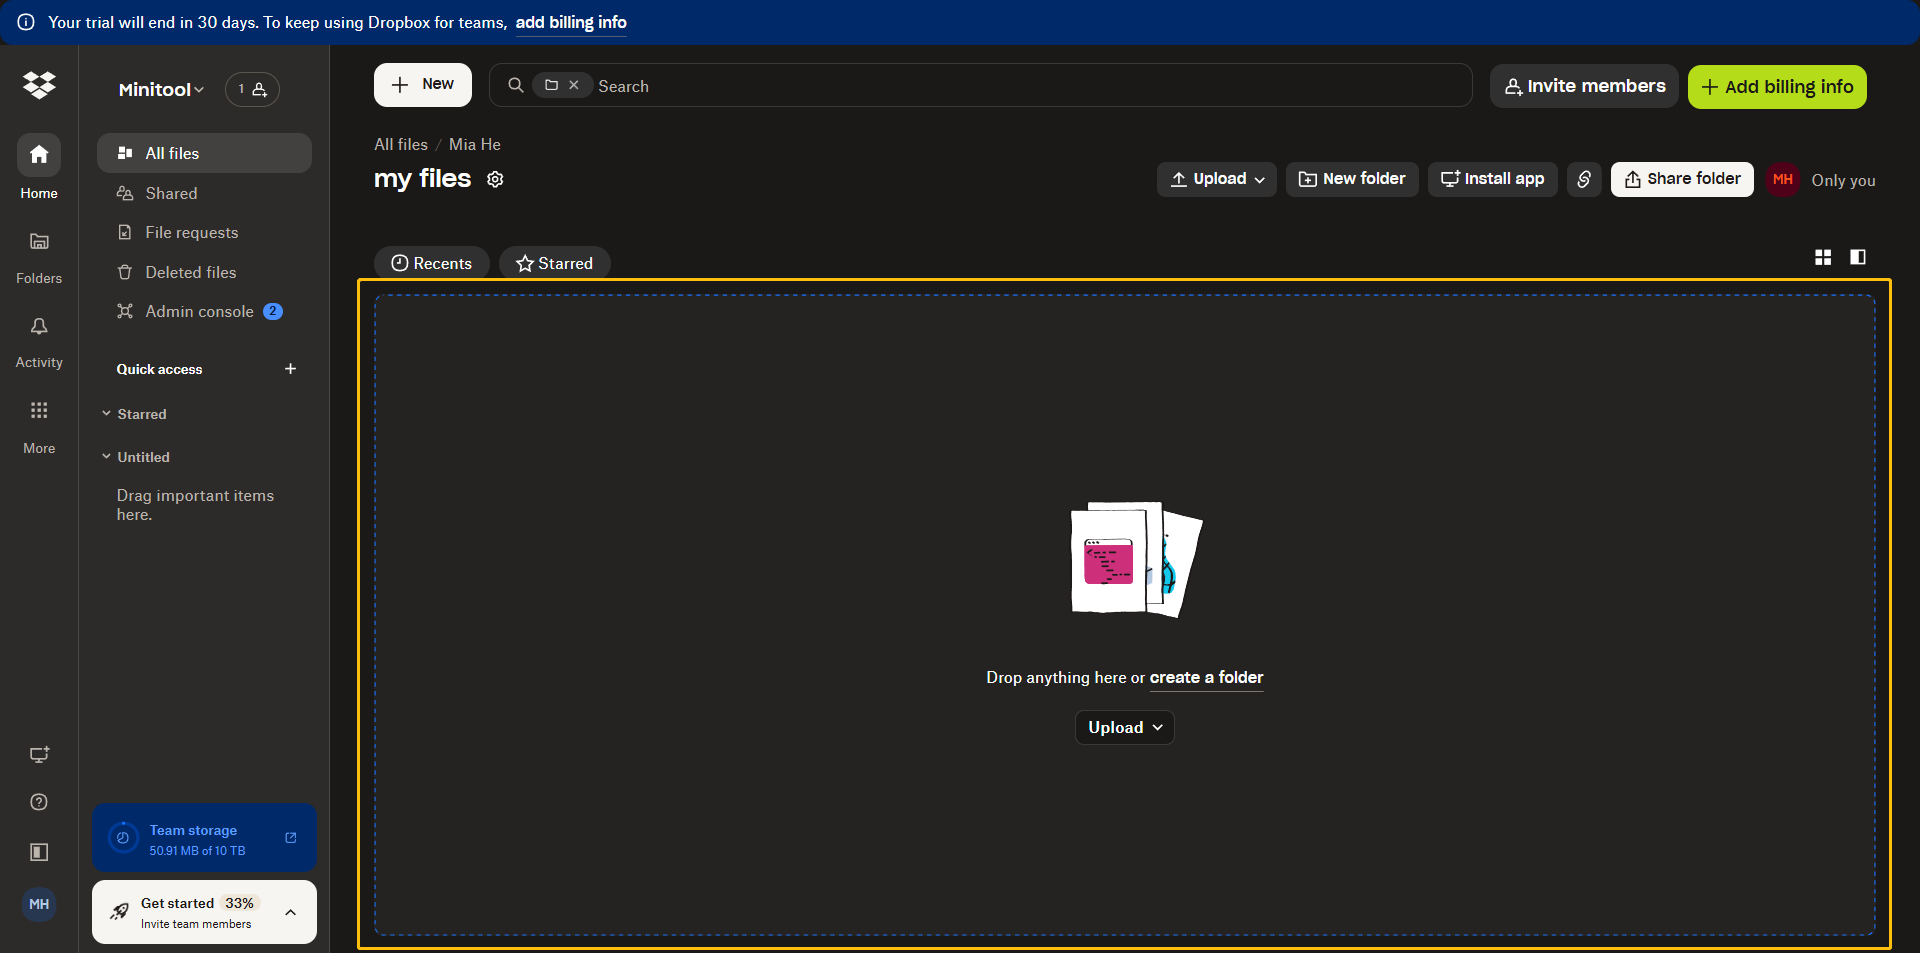Viewport: 1920px width, 953px height.
Task: Click the add billing info link in banner
Action: pyautogui.click(x=570, y=22)
